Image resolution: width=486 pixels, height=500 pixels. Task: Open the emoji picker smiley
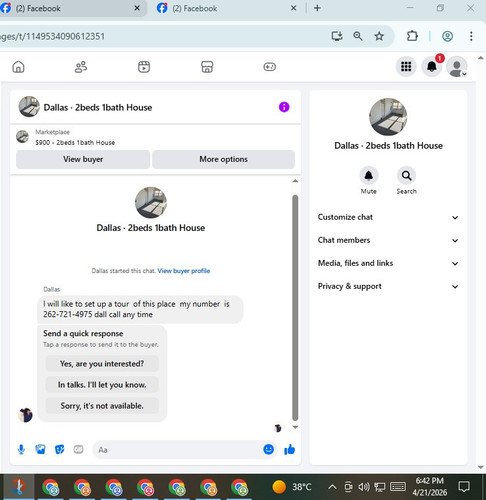[x=268, y=449]
